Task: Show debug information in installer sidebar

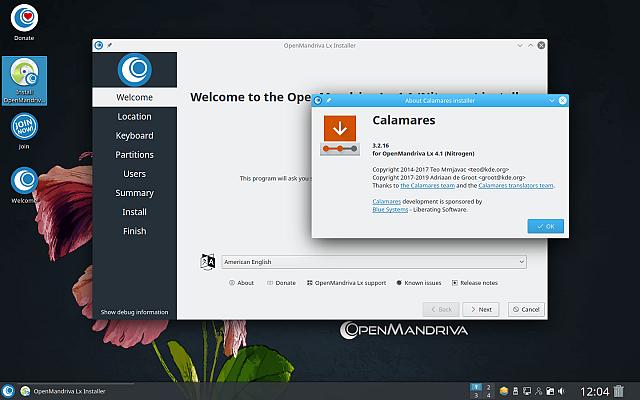Action: tap(134, 312)
